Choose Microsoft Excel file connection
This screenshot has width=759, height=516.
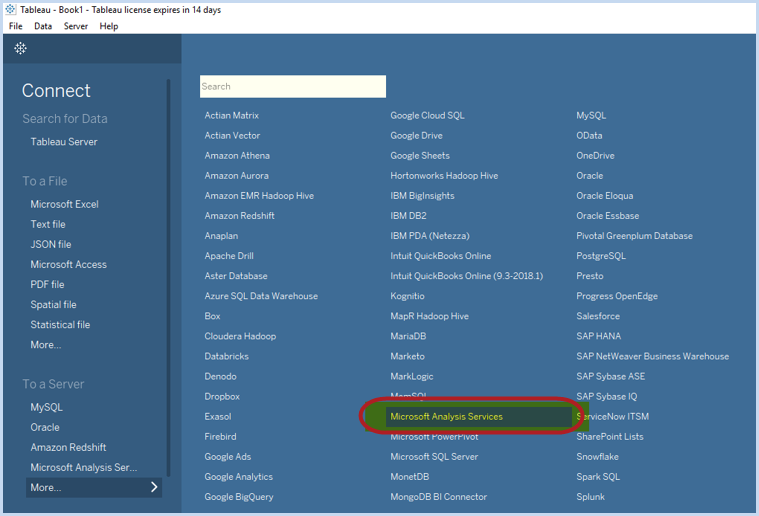(64, 204)
